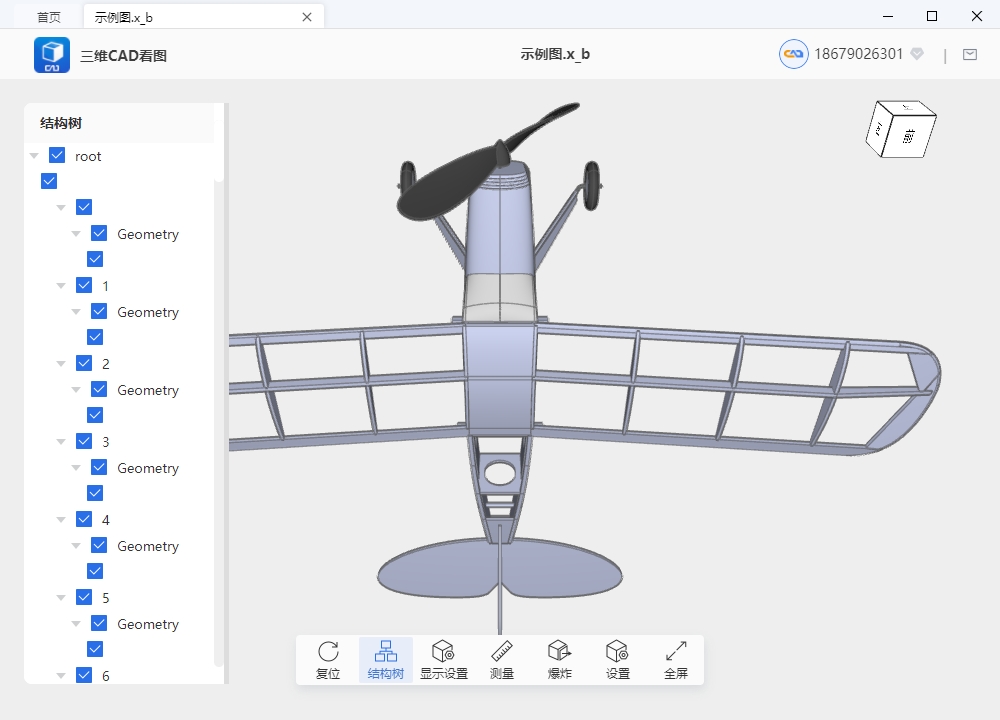The height and width of the screenshot is (720, 1000).
Task: Click the 复位 reset view icon
Action: pos(328,660)
